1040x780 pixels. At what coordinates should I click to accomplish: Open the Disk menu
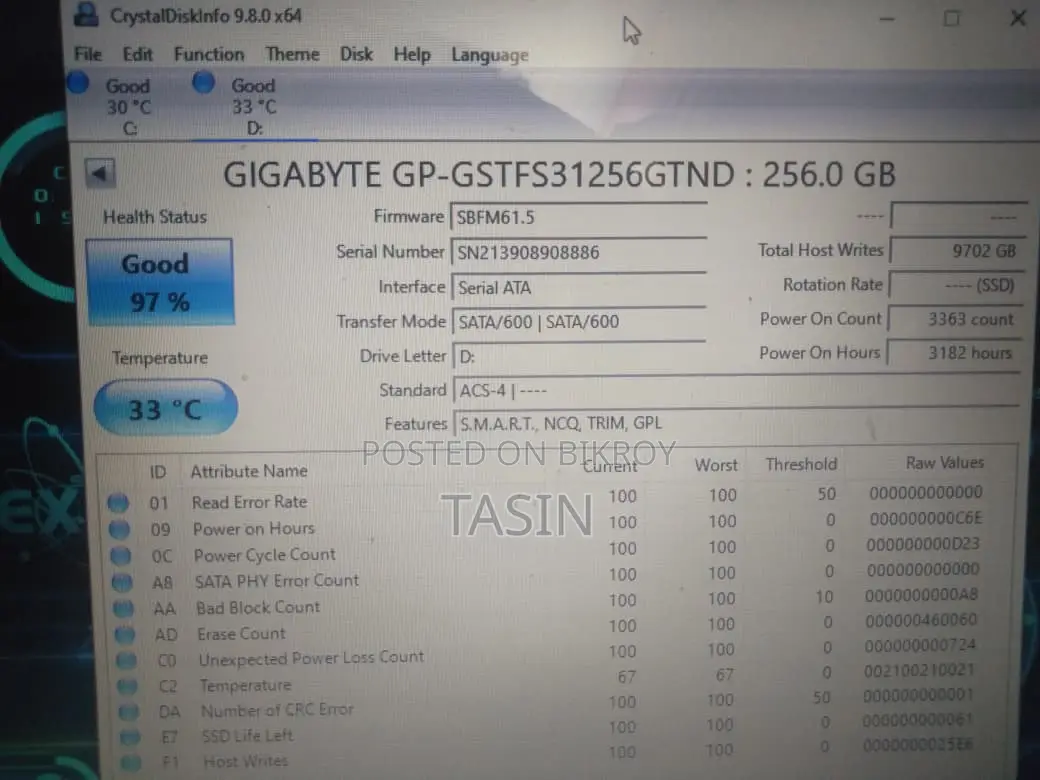pos(356,54)
